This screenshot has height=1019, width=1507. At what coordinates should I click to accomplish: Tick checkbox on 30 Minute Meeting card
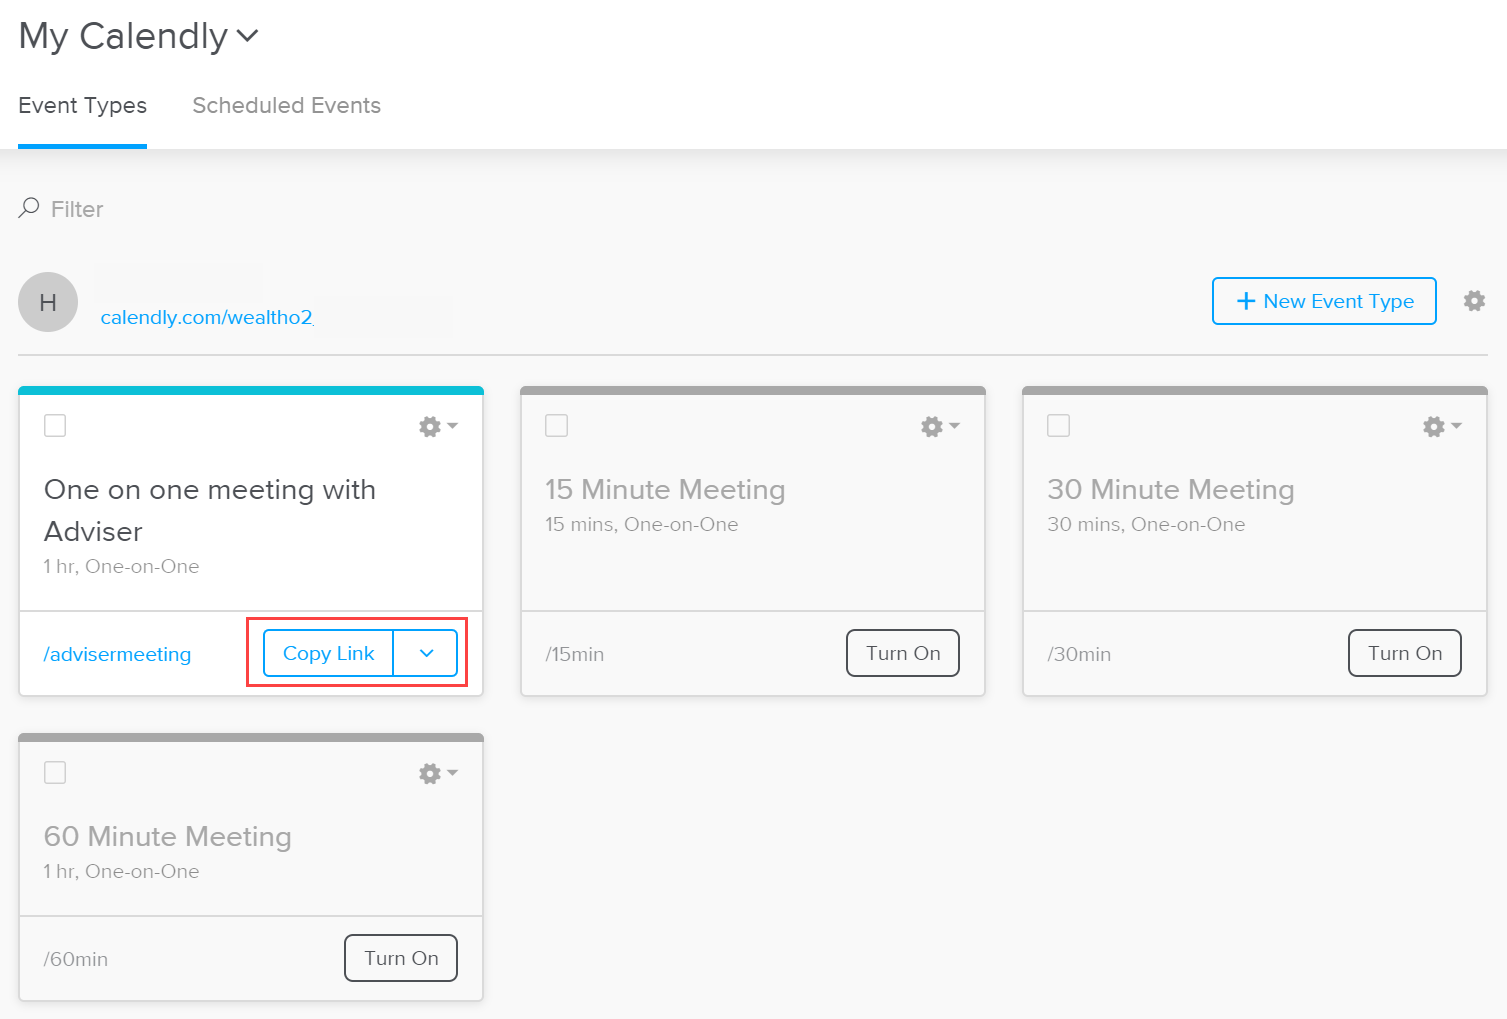tap(1058, 426)
